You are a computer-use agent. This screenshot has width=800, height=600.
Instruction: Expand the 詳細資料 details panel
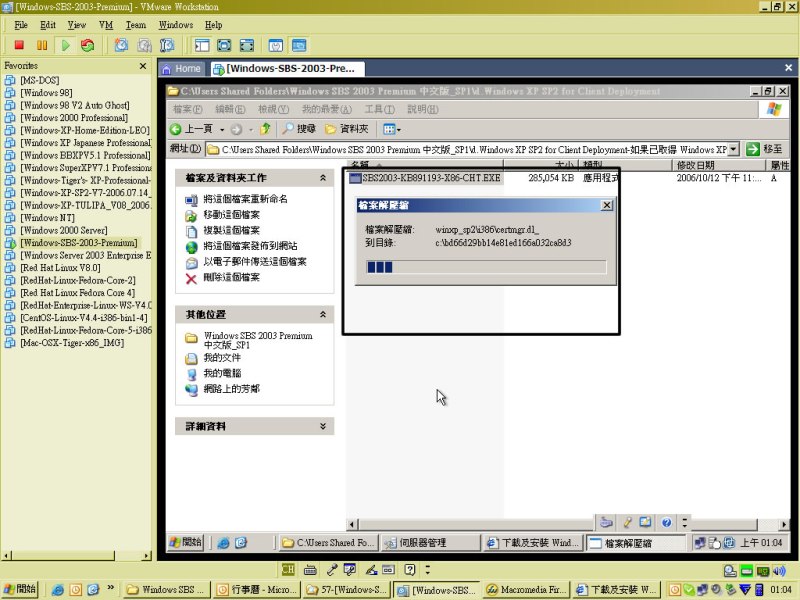[x=322, y=426]
